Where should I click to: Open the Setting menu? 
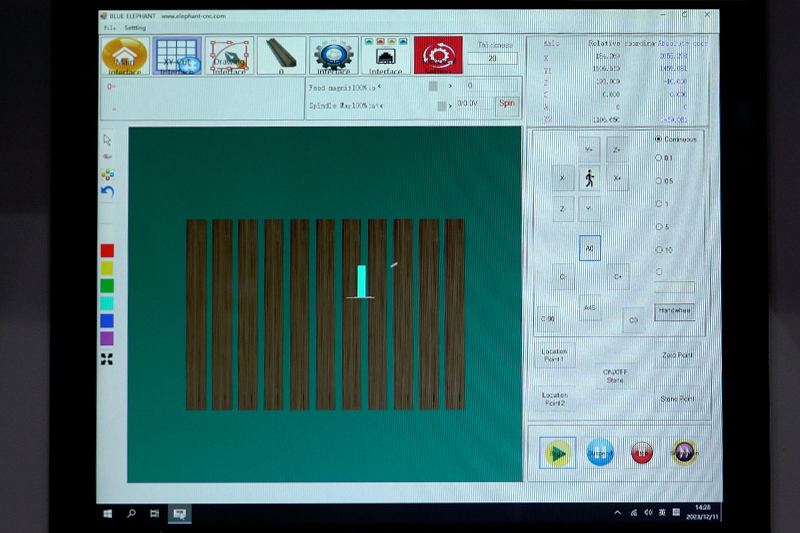click(x=135, y=28)
